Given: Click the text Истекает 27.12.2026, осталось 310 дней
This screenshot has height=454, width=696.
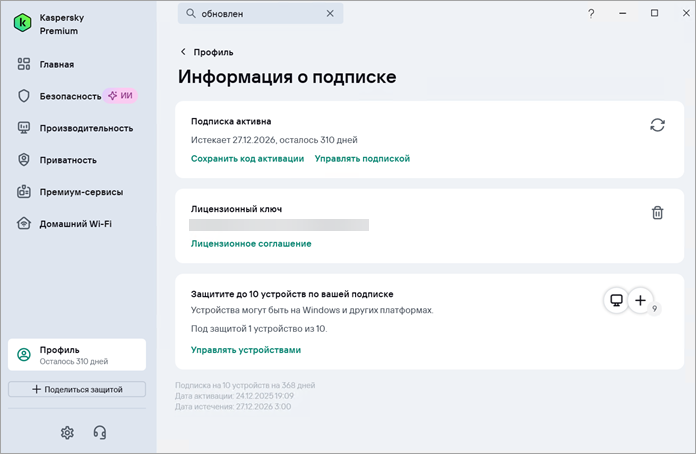Looking at the screenshot, I should [274, 140].
